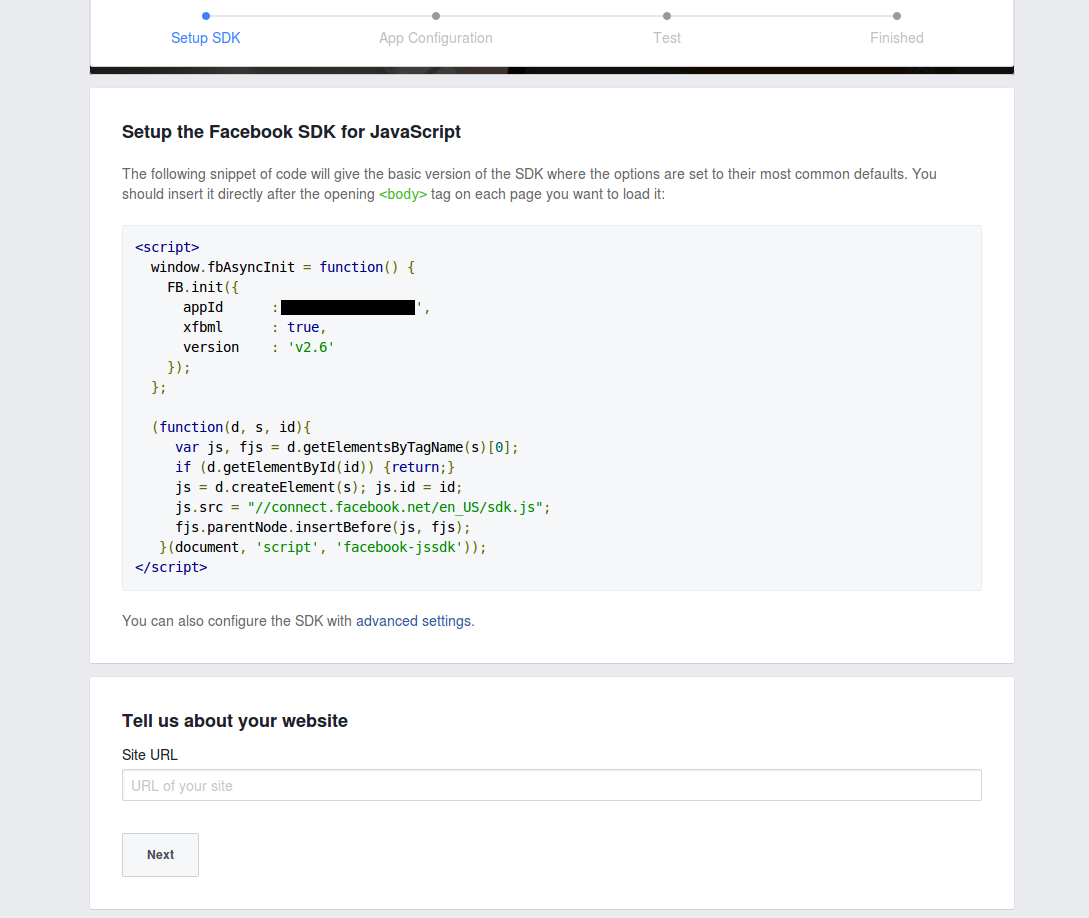
Task: Open the Test step
Action: pos(667,38)
